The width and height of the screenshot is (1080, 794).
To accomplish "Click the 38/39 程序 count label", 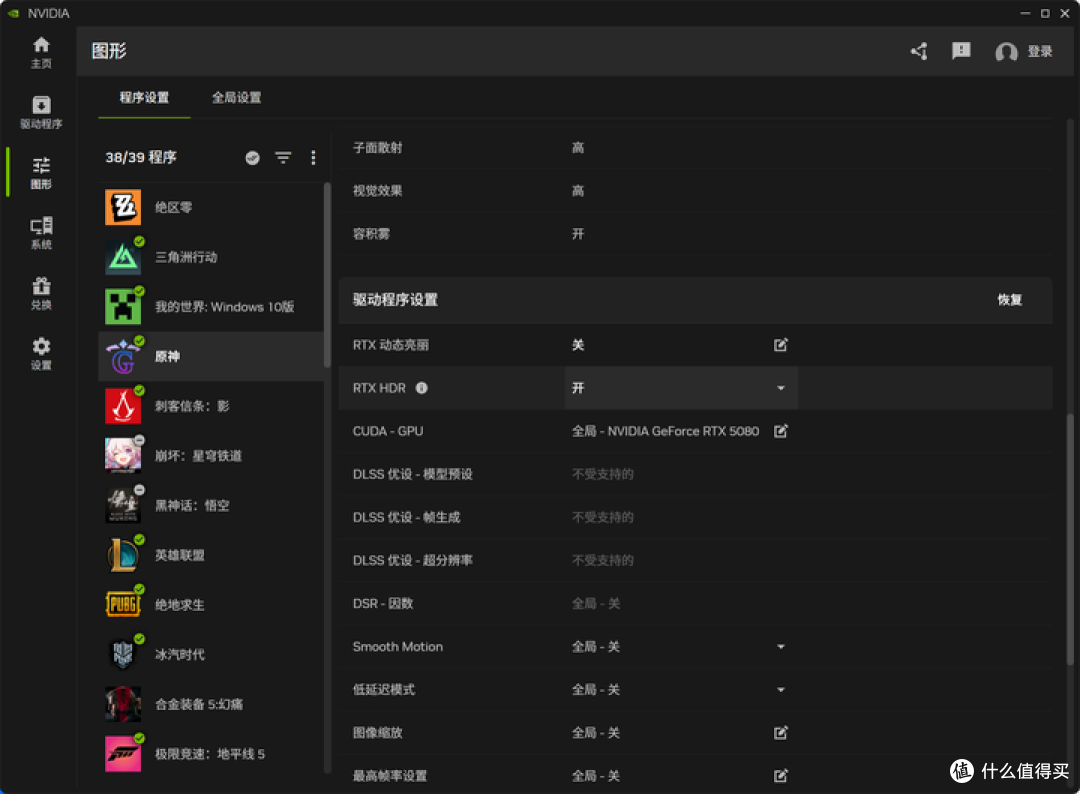I will [141, 158].
